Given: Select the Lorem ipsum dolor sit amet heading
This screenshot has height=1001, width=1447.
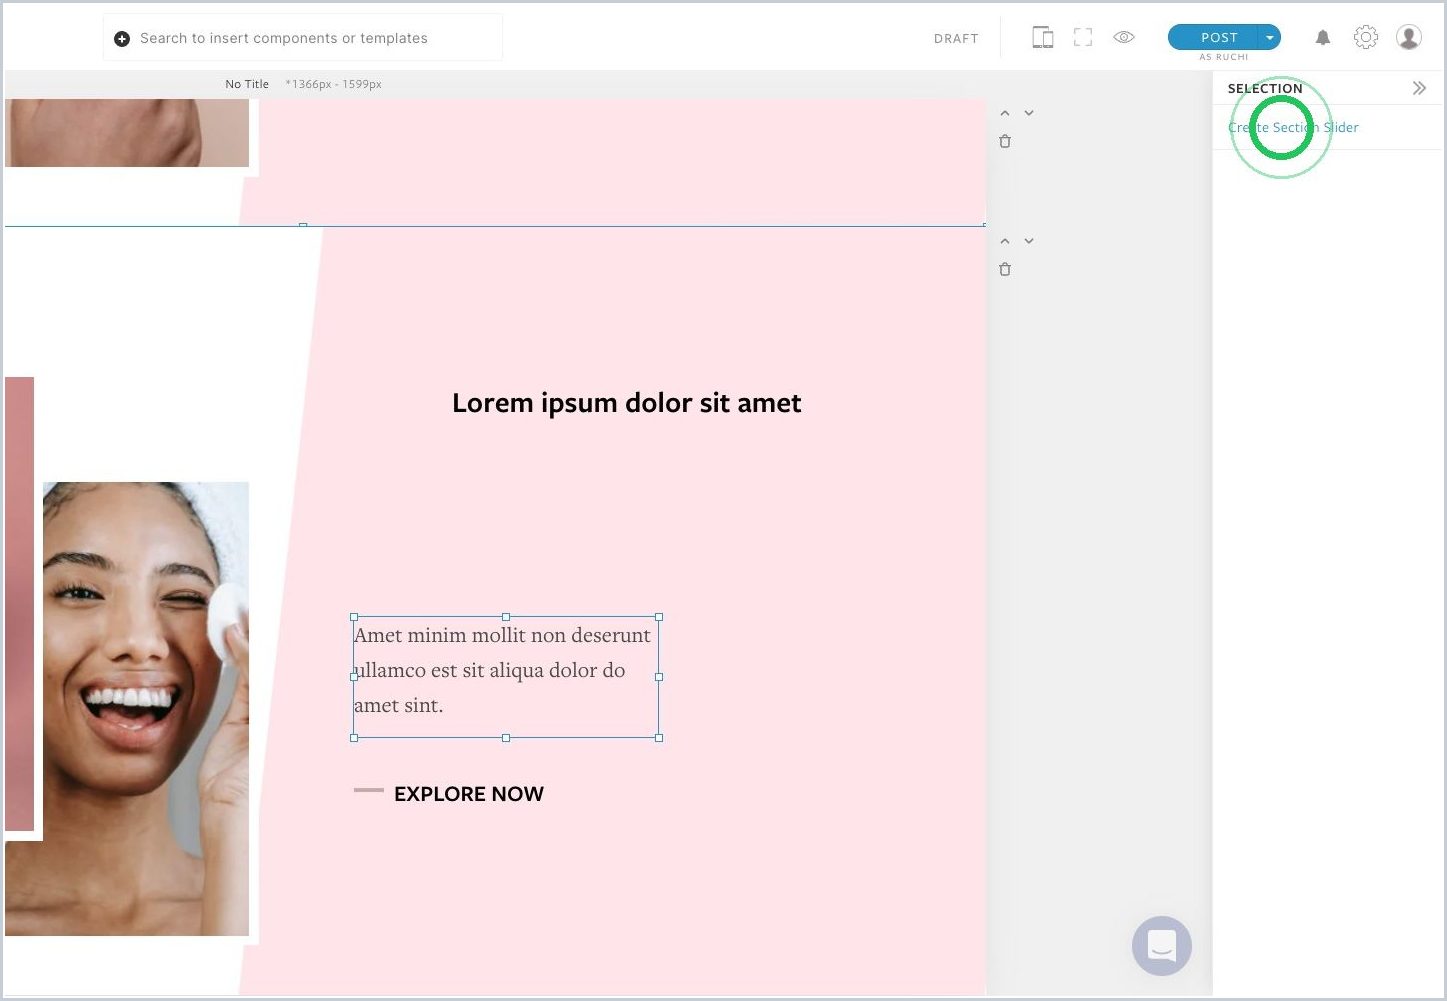Looking at the screenshot, I should (627, 403).
